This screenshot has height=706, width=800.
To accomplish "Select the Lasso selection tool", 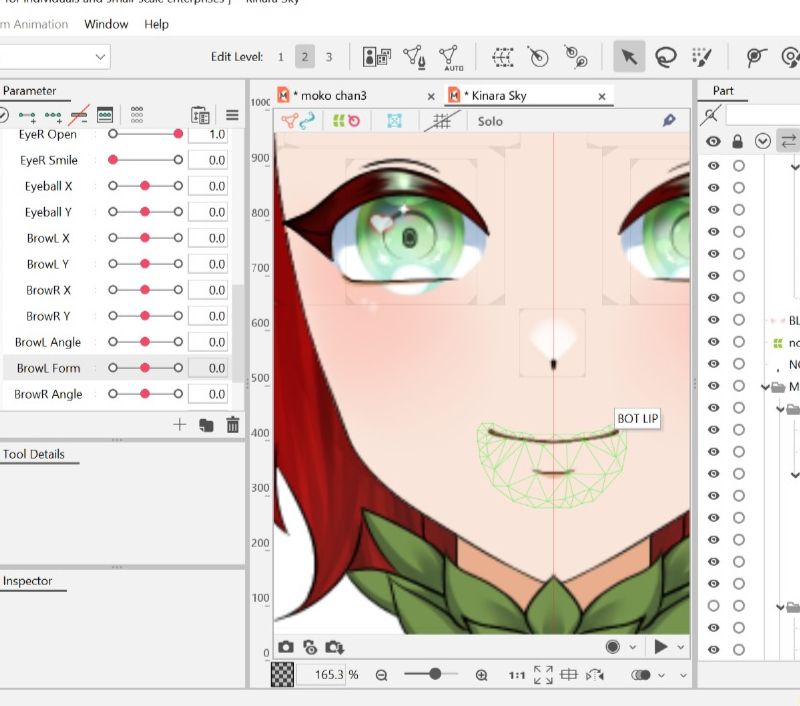I will 665,57.
